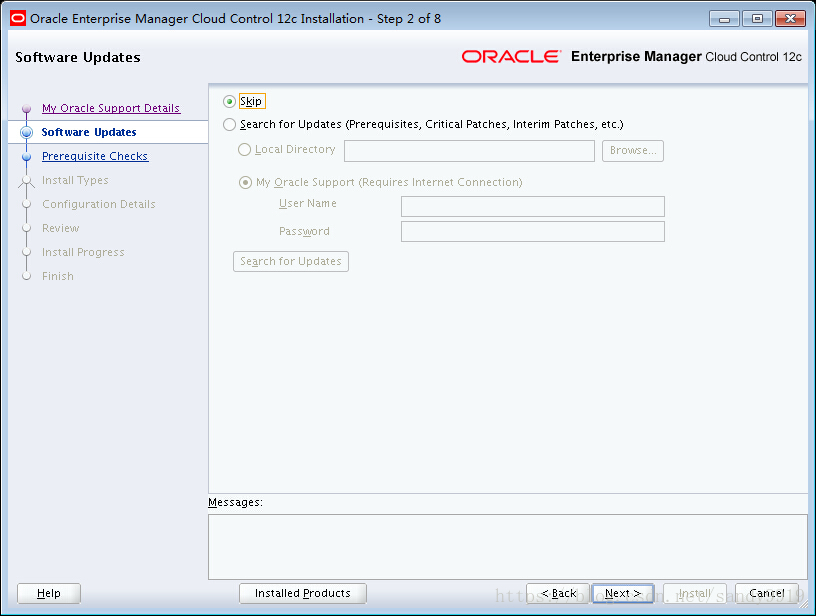Click the Review step bullet

click(27, 228)
